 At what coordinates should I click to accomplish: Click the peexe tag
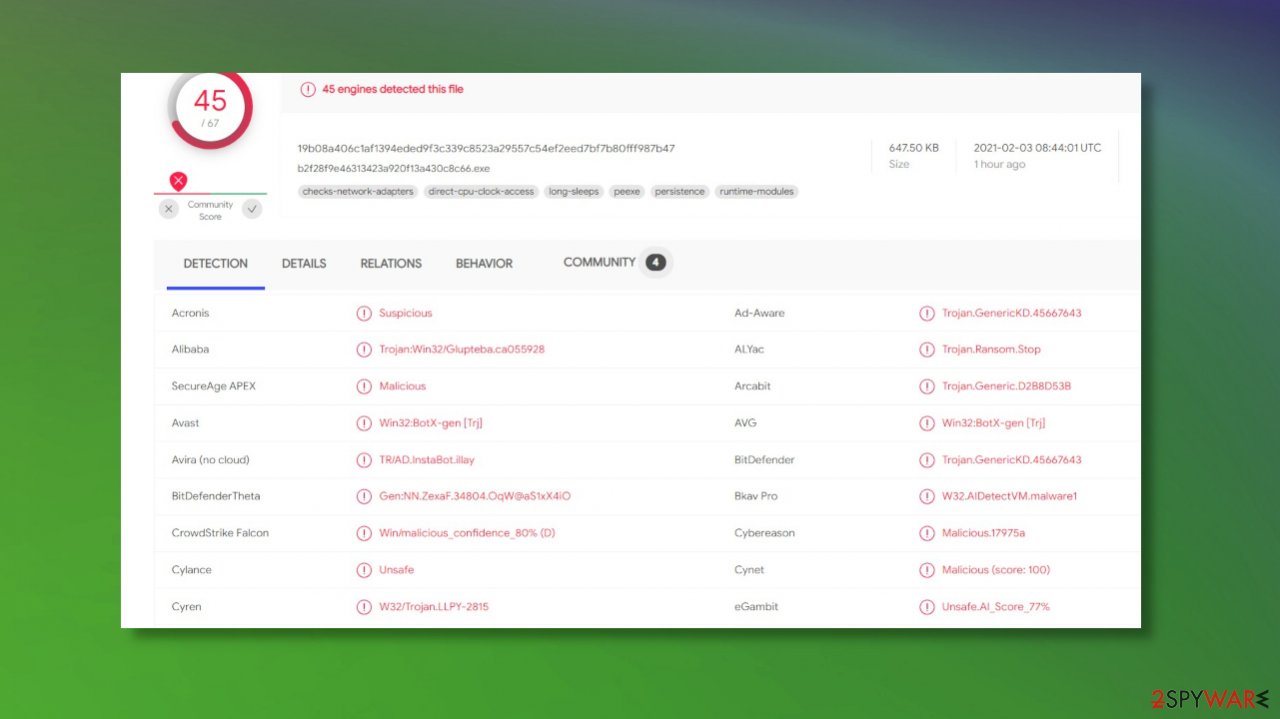pyautogui.click(x=627, y=191)
